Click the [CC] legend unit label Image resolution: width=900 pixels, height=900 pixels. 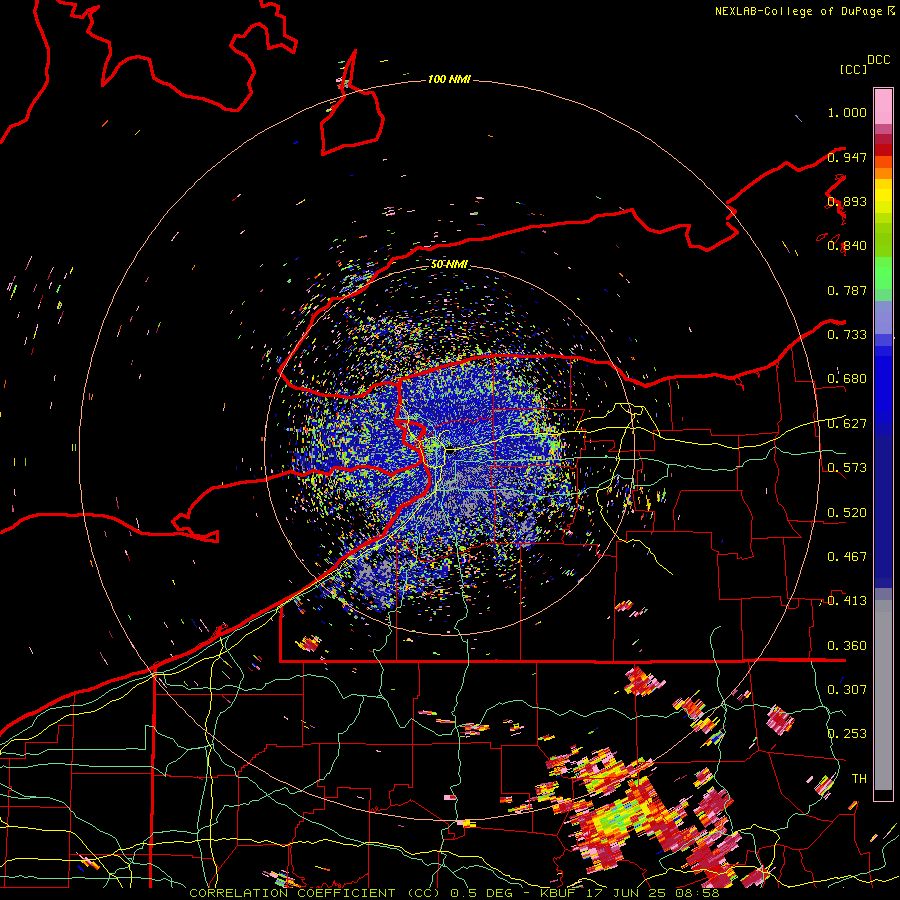coord(853,69)
